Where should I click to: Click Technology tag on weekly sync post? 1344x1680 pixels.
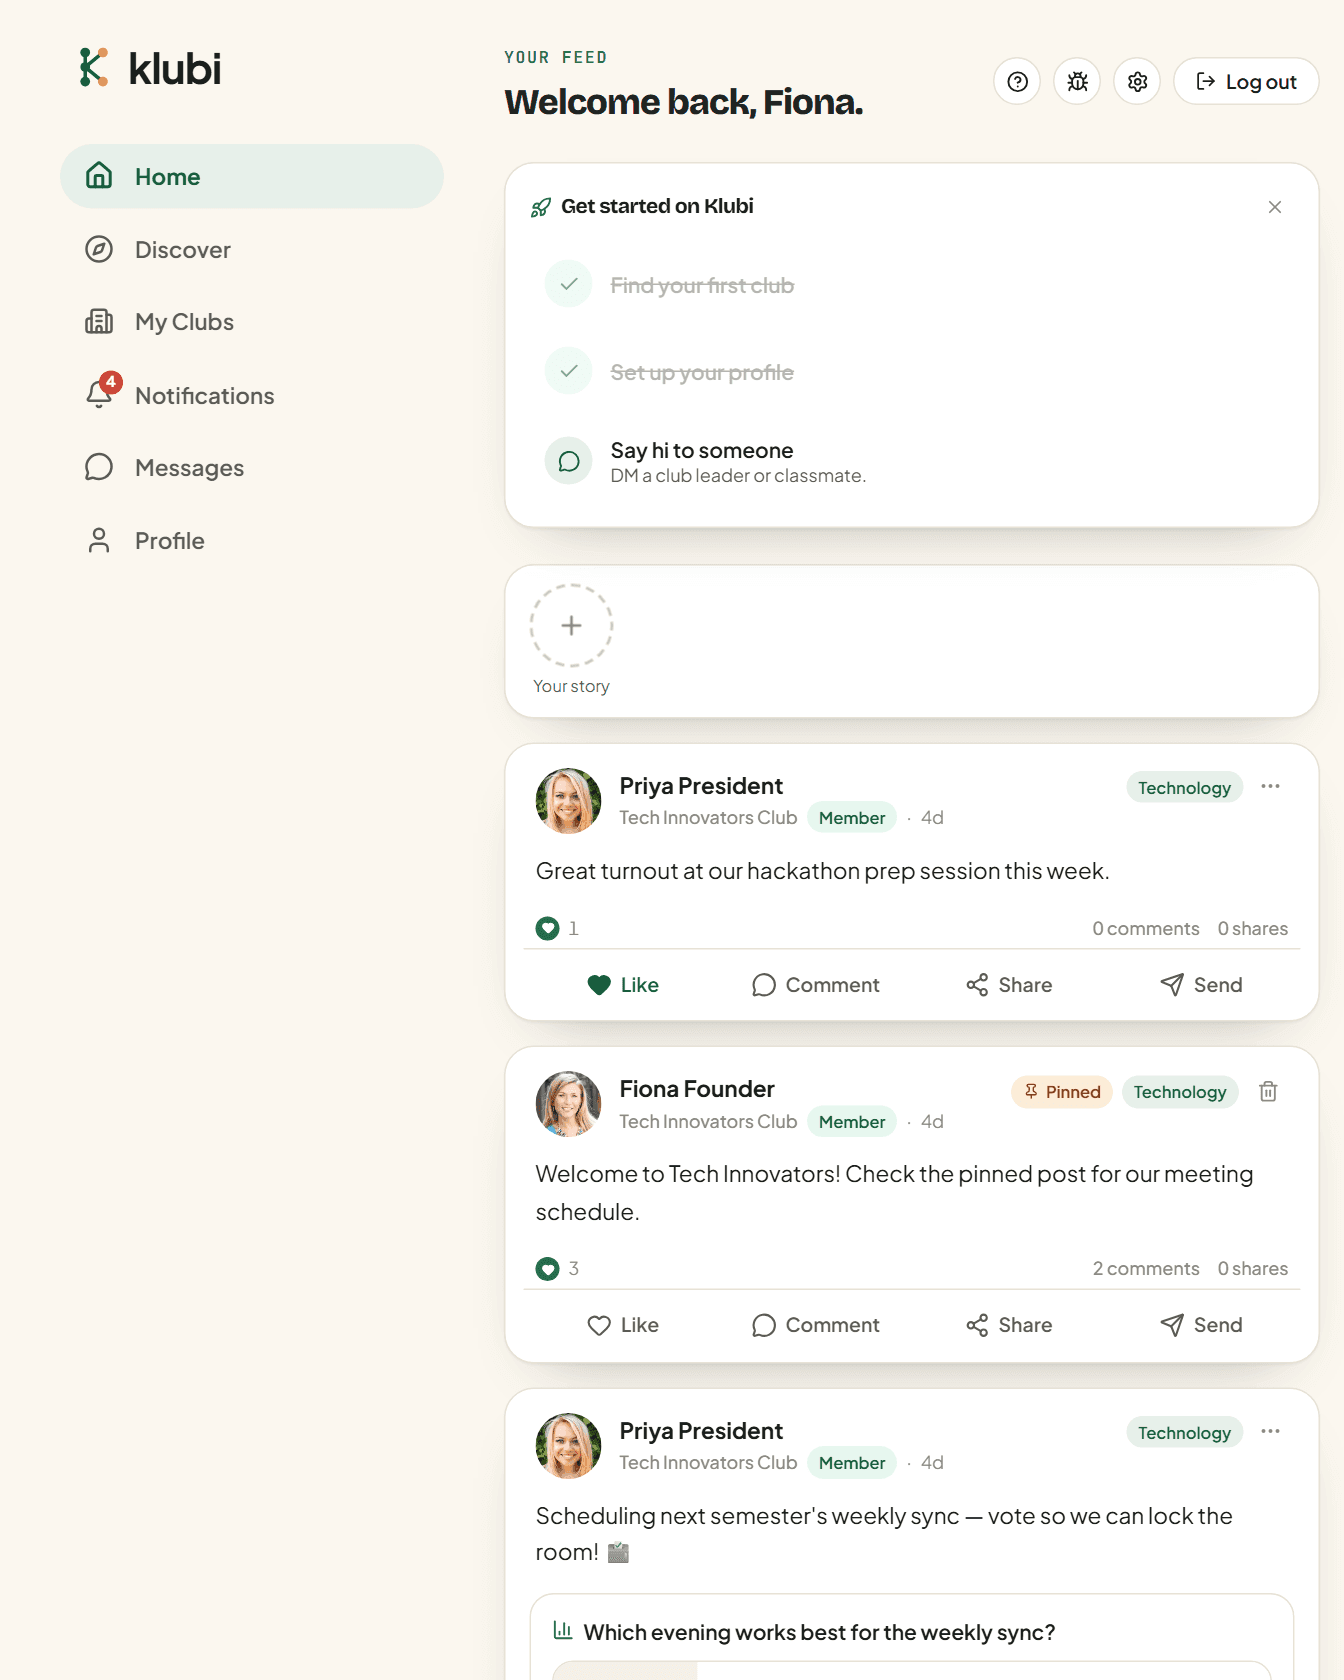pos(1184,1433)
